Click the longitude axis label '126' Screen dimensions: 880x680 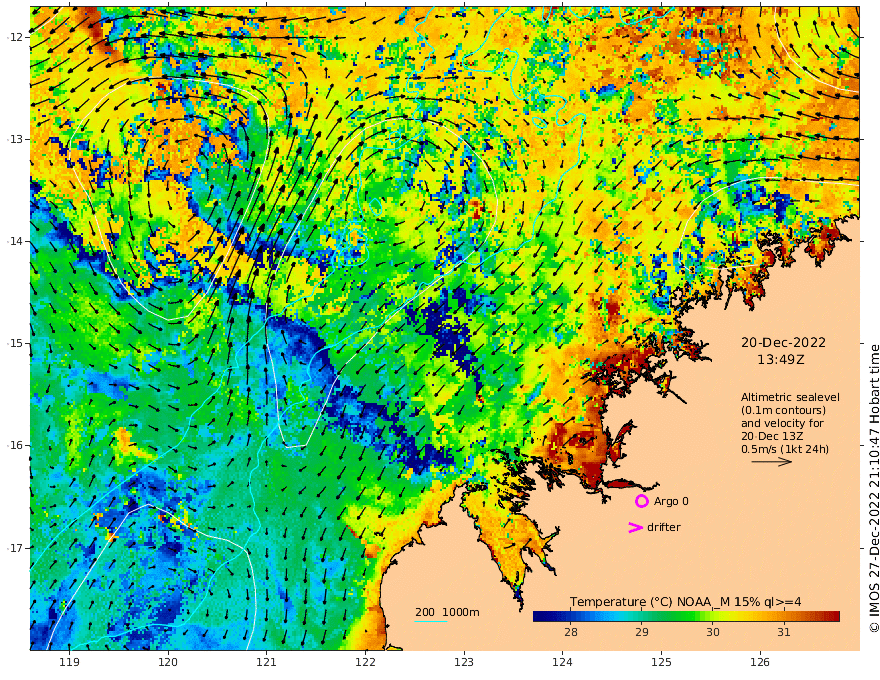760,663
